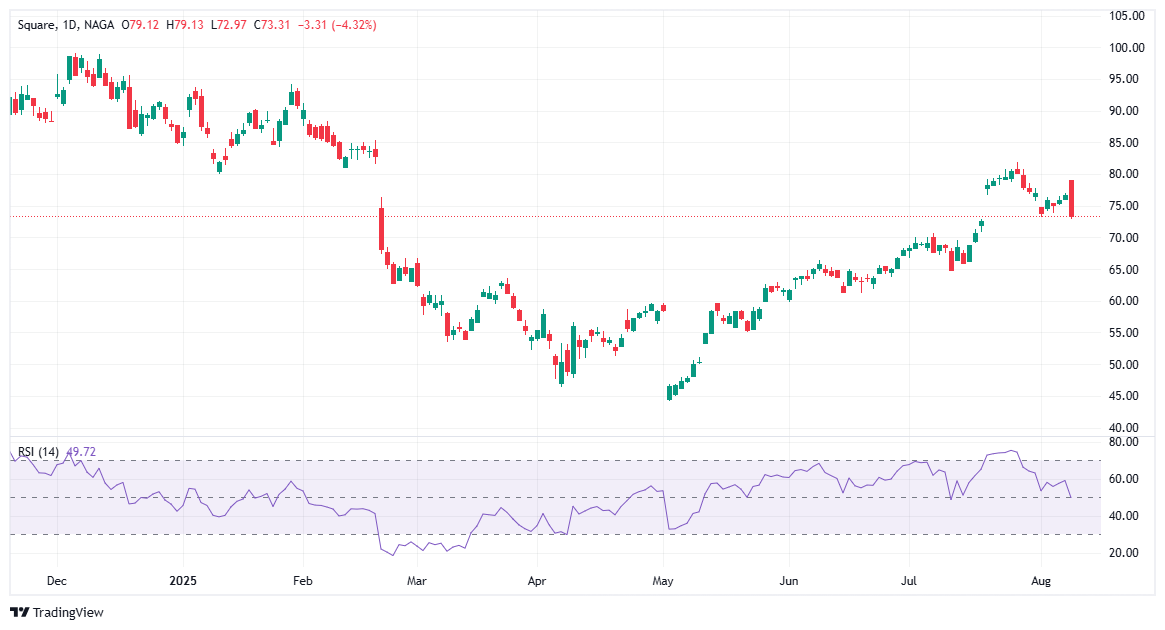Select the large red candle in early August
This screenshot has height=630, width=1165.
1070,197
